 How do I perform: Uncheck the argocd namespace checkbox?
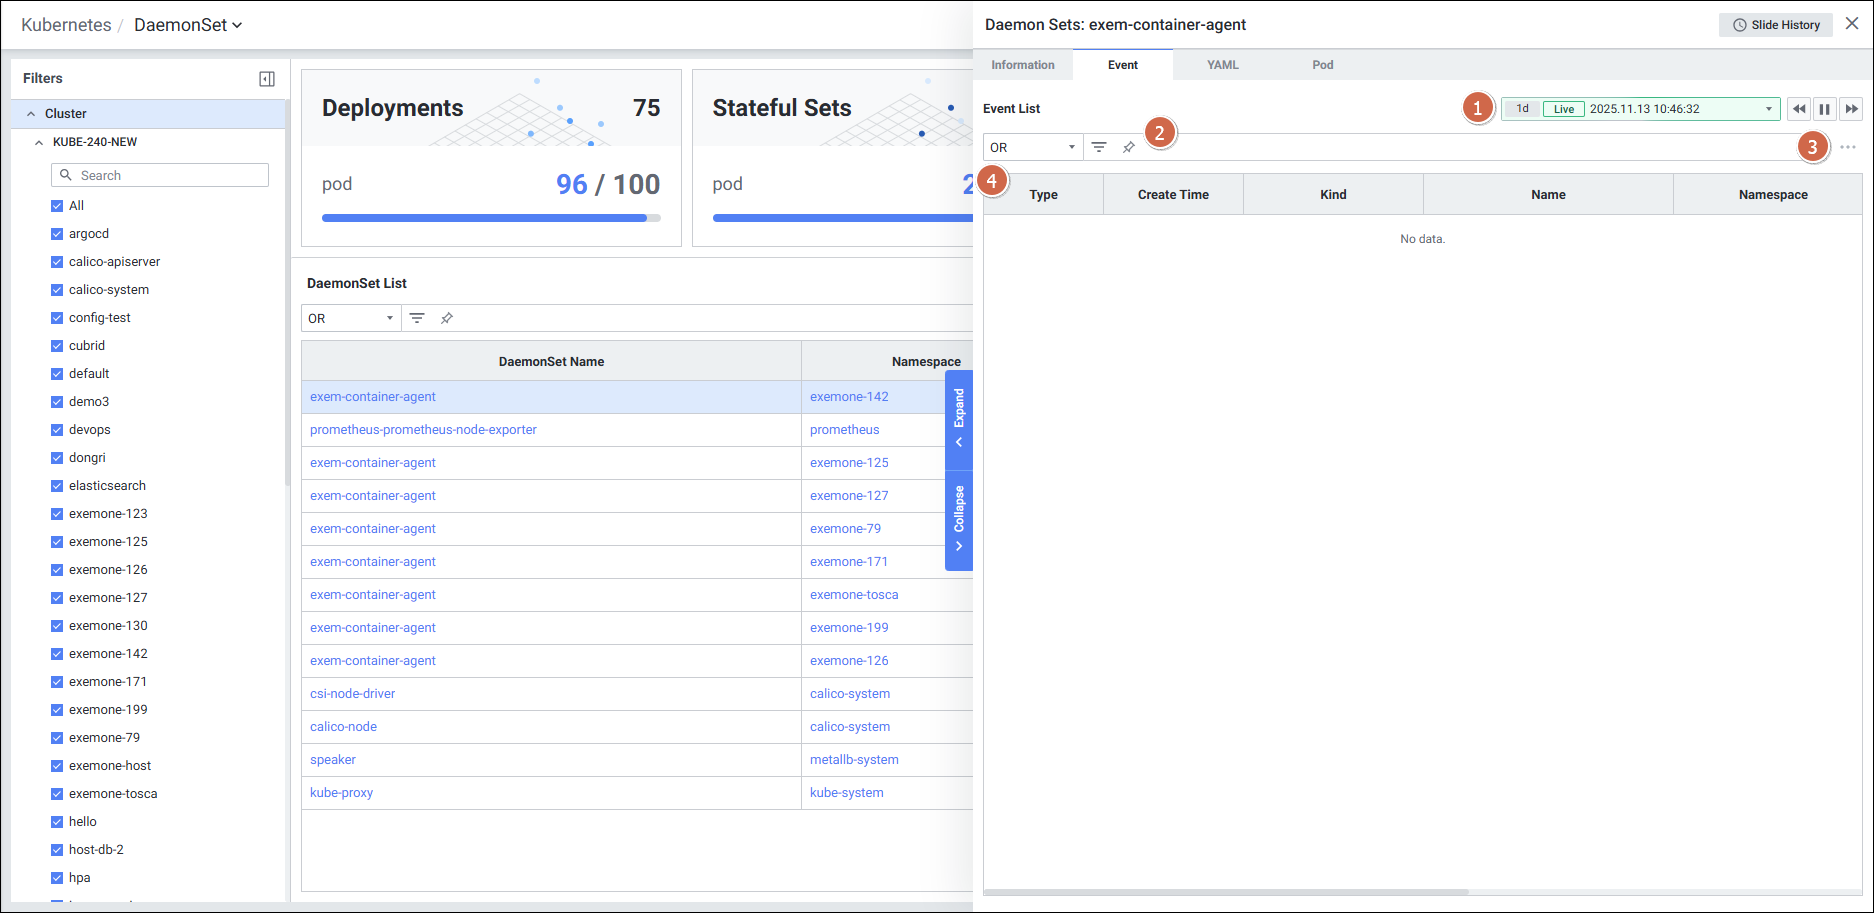(57, 234)
